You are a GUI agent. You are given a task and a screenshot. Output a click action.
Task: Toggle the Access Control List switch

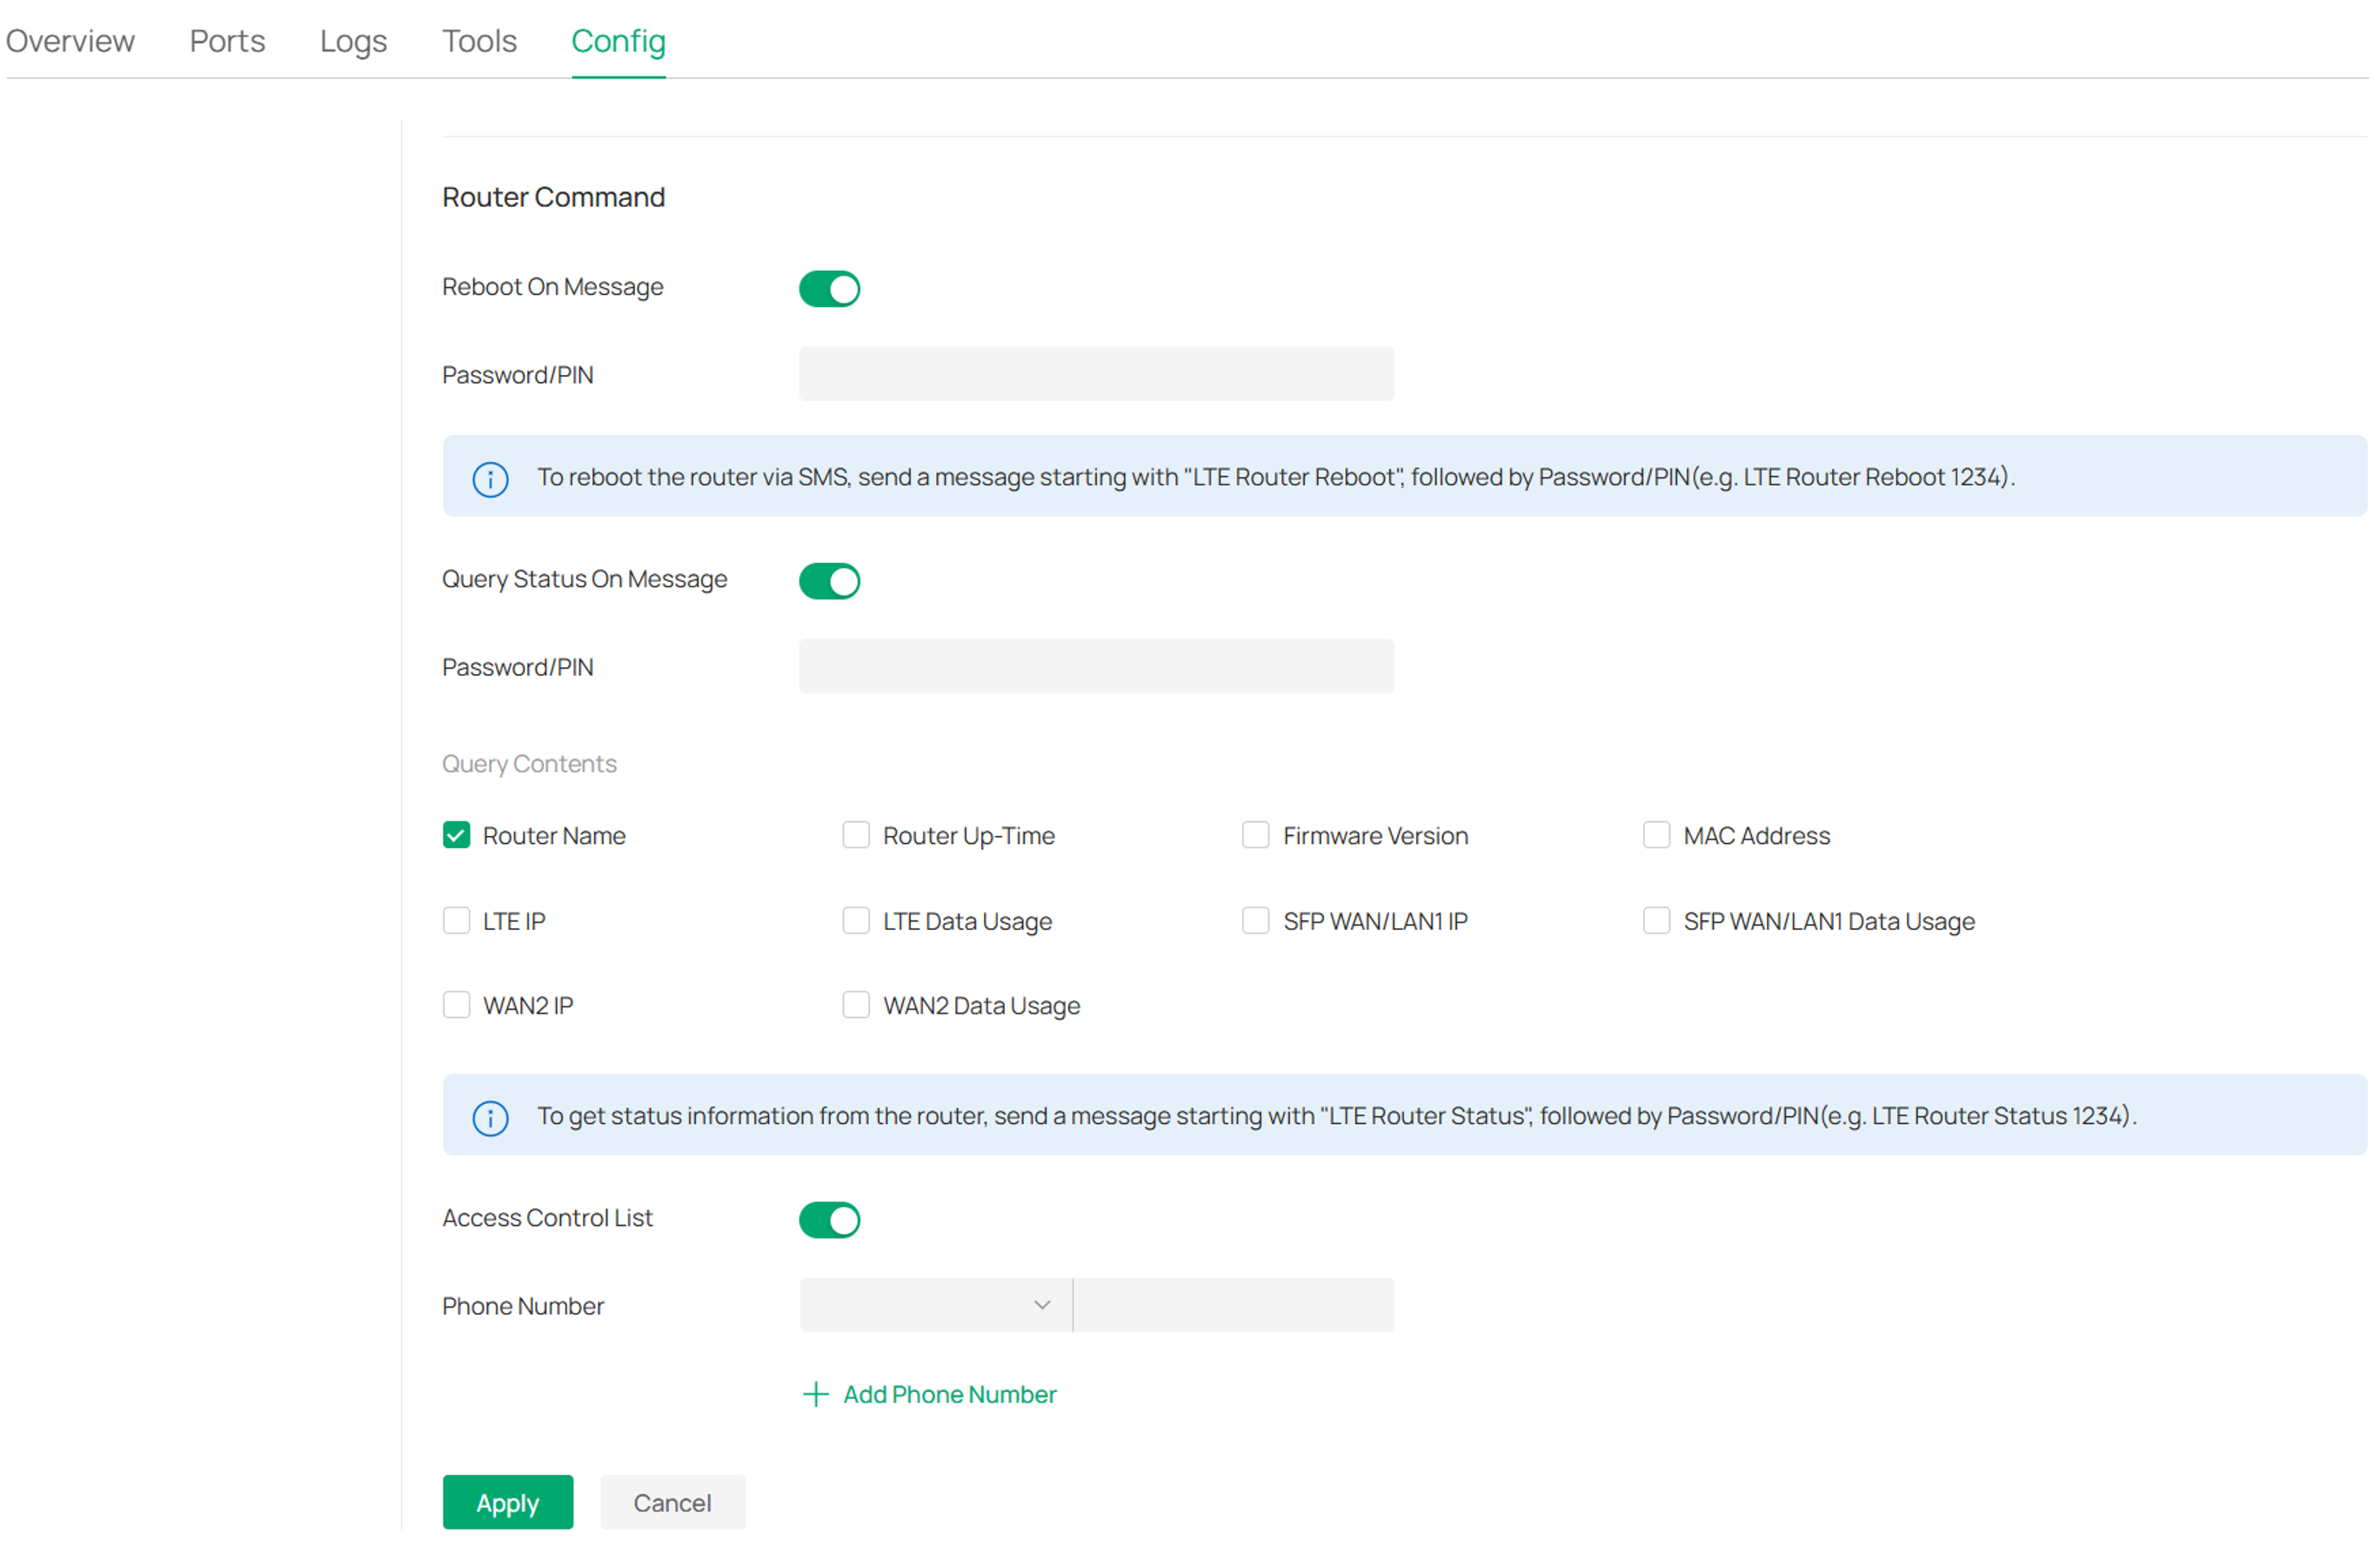[829, 1220]
